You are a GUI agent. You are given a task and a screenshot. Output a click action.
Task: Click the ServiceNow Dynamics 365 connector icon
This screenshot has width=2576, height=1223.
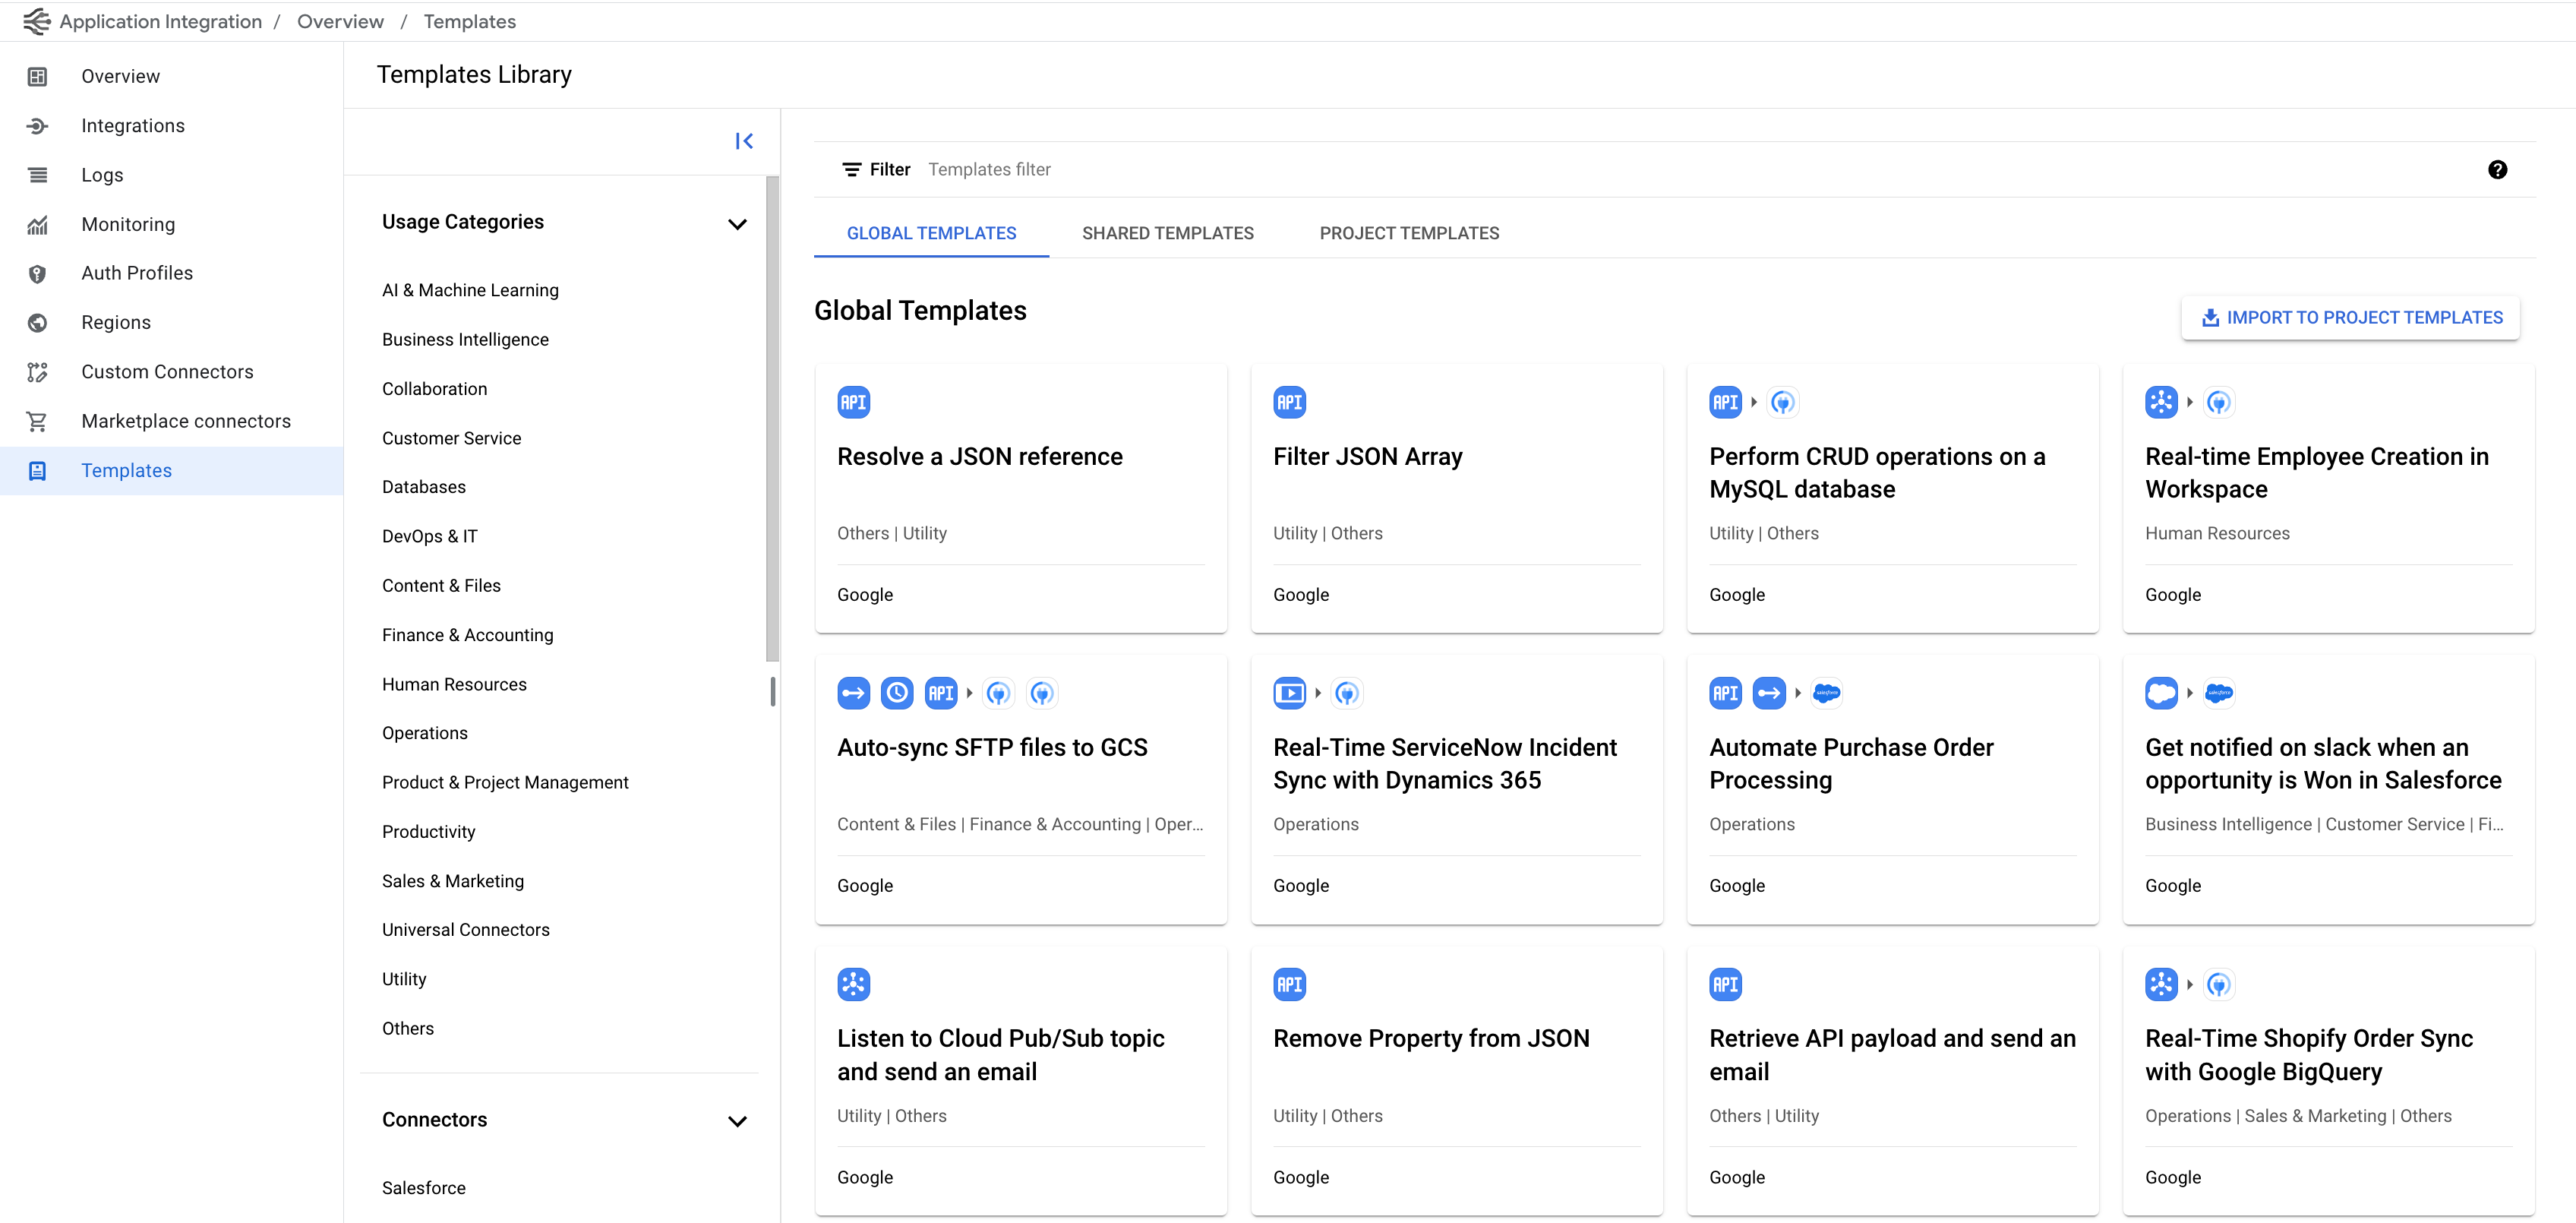point(1347,692)
